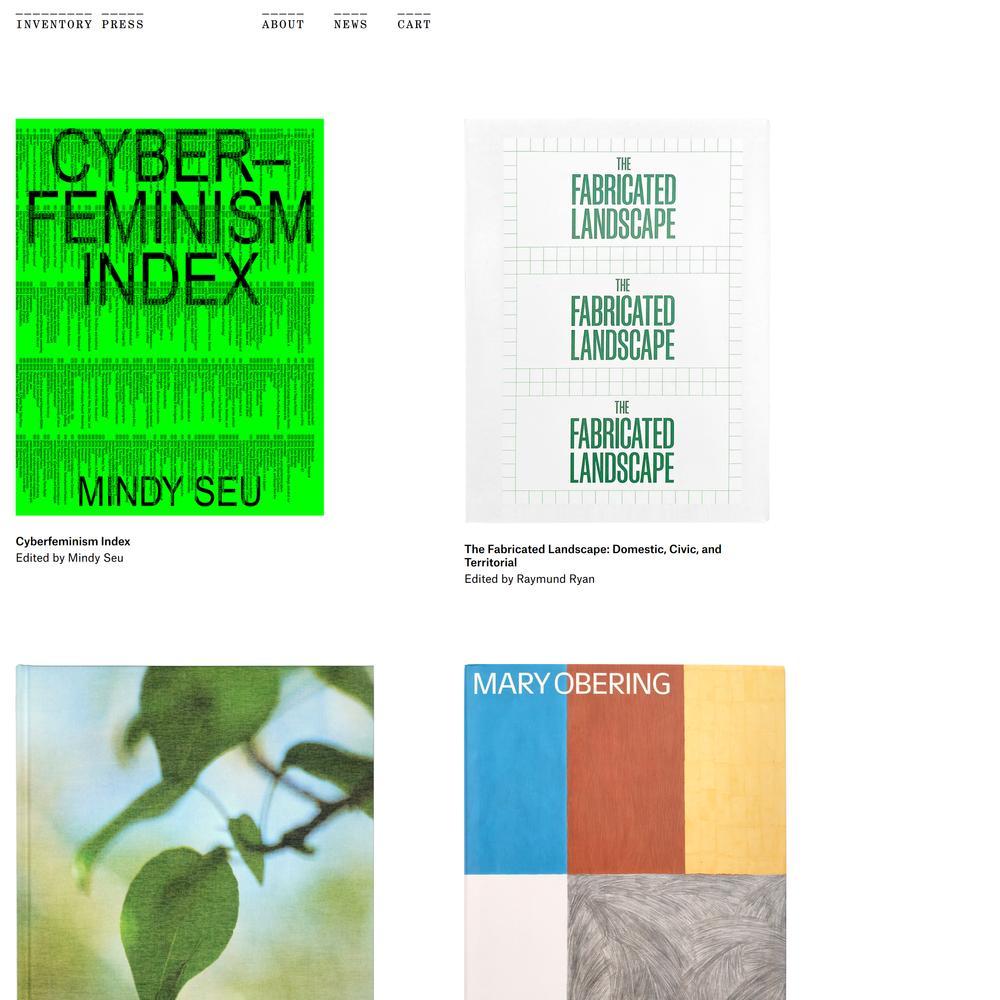Click the MINDY SEU name on the green cover
Image resolution: width=1000 pixels, height=1000 pixels.
click(x=170, y=492)
